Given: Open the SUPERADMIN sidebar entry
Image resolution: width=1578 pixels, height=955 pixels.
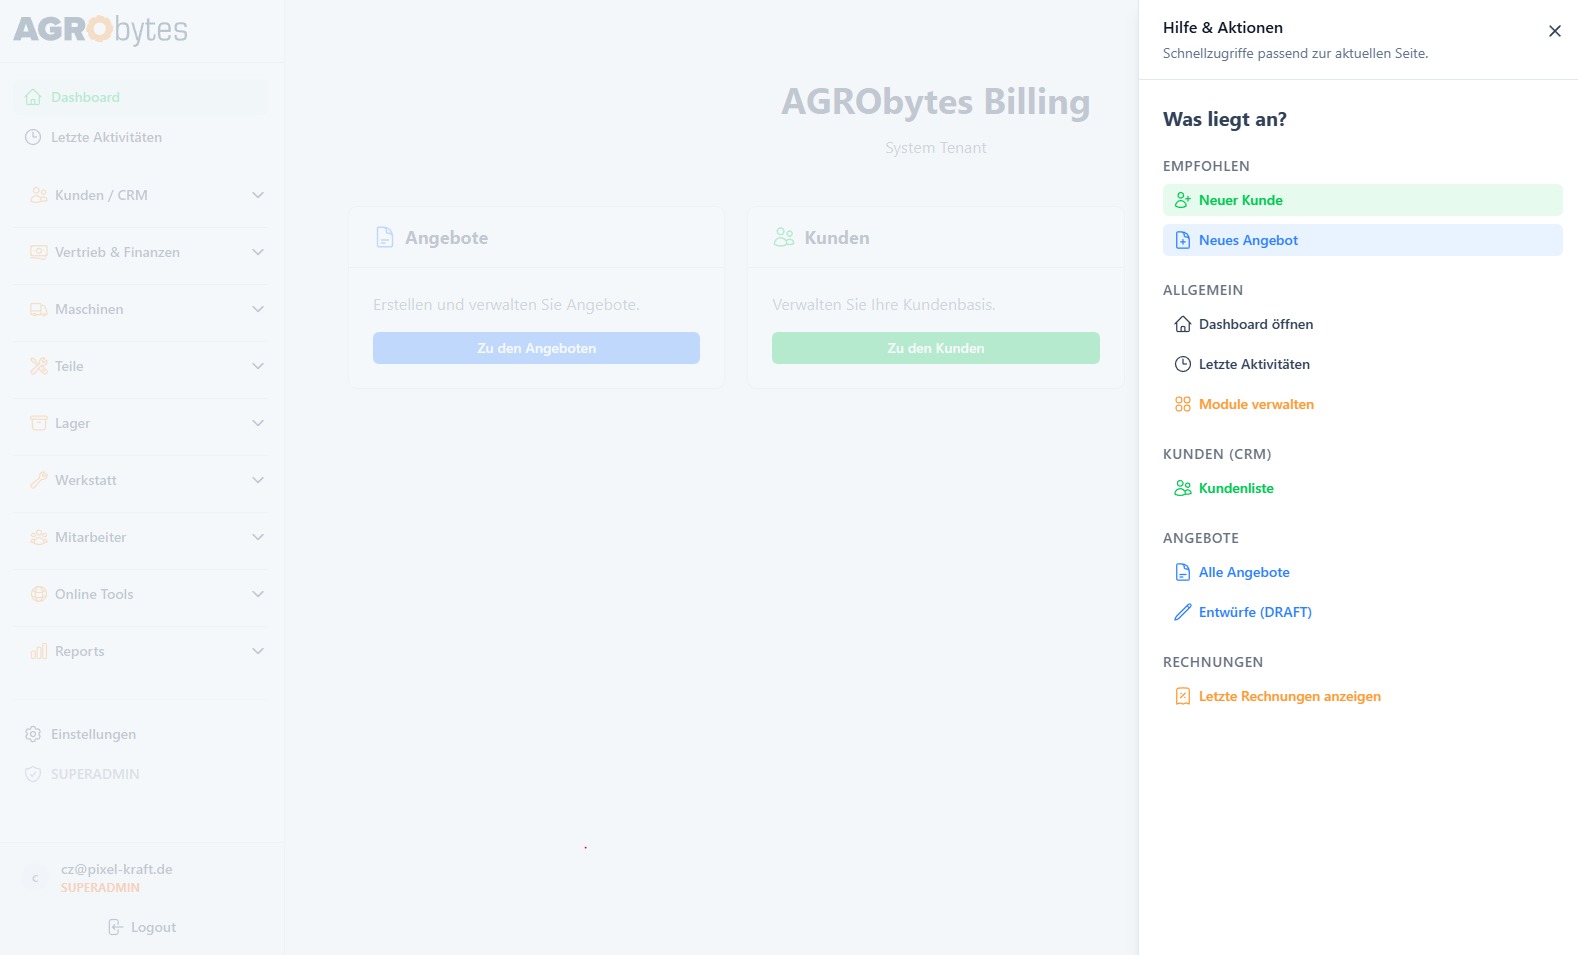Looking at the screenshot, I should click(x=140, y=774).
